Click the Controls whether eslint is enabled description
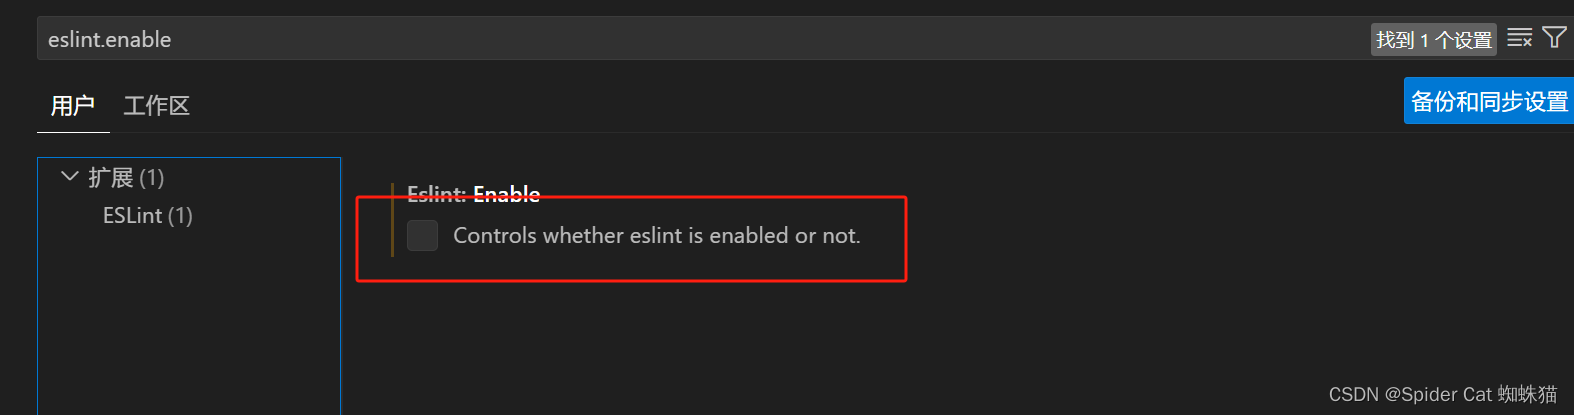 657,235
